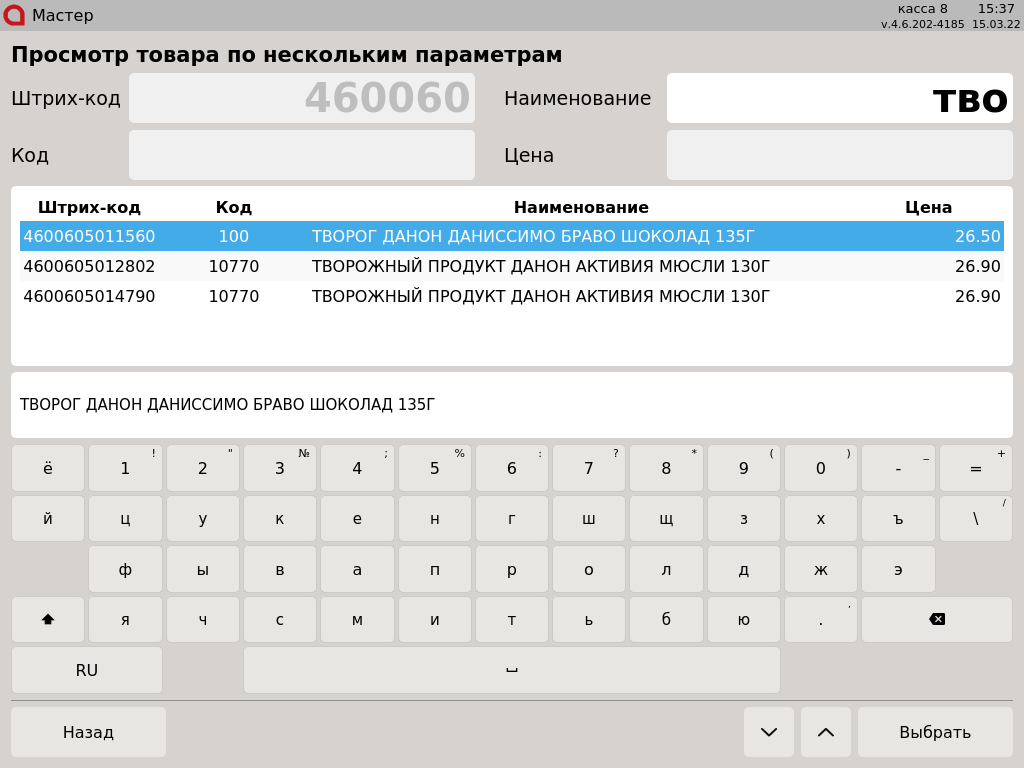Click the red app logo icon

[x=14, y=15]
